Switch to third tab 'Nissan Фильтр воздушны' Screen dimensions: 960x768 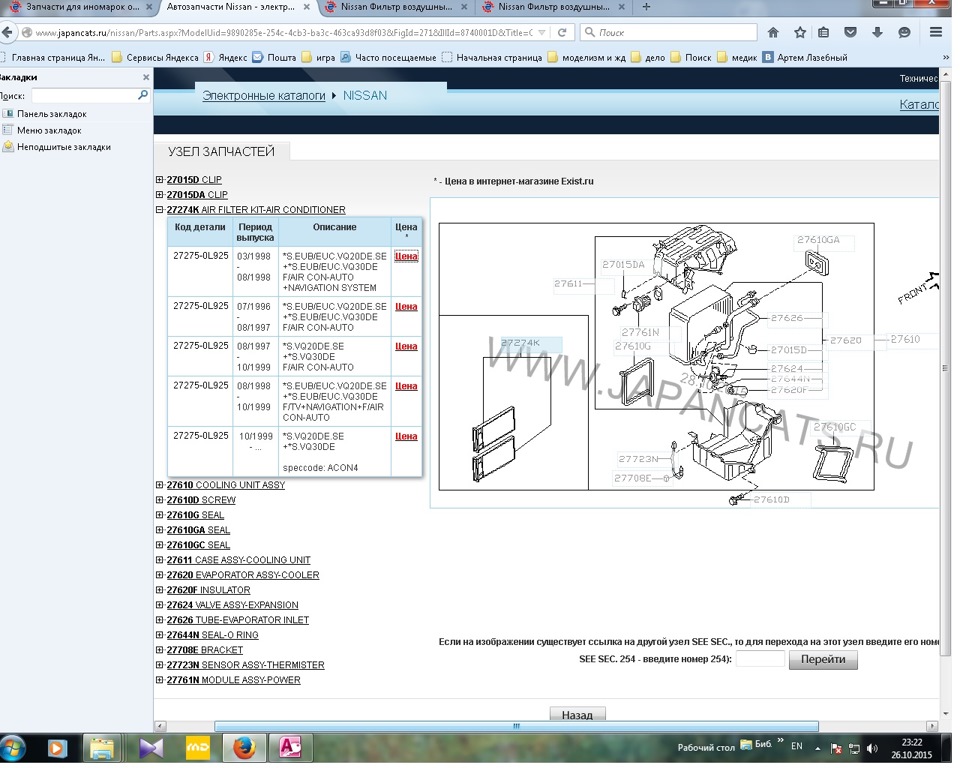pyautogui.click(x=396, y=7)
